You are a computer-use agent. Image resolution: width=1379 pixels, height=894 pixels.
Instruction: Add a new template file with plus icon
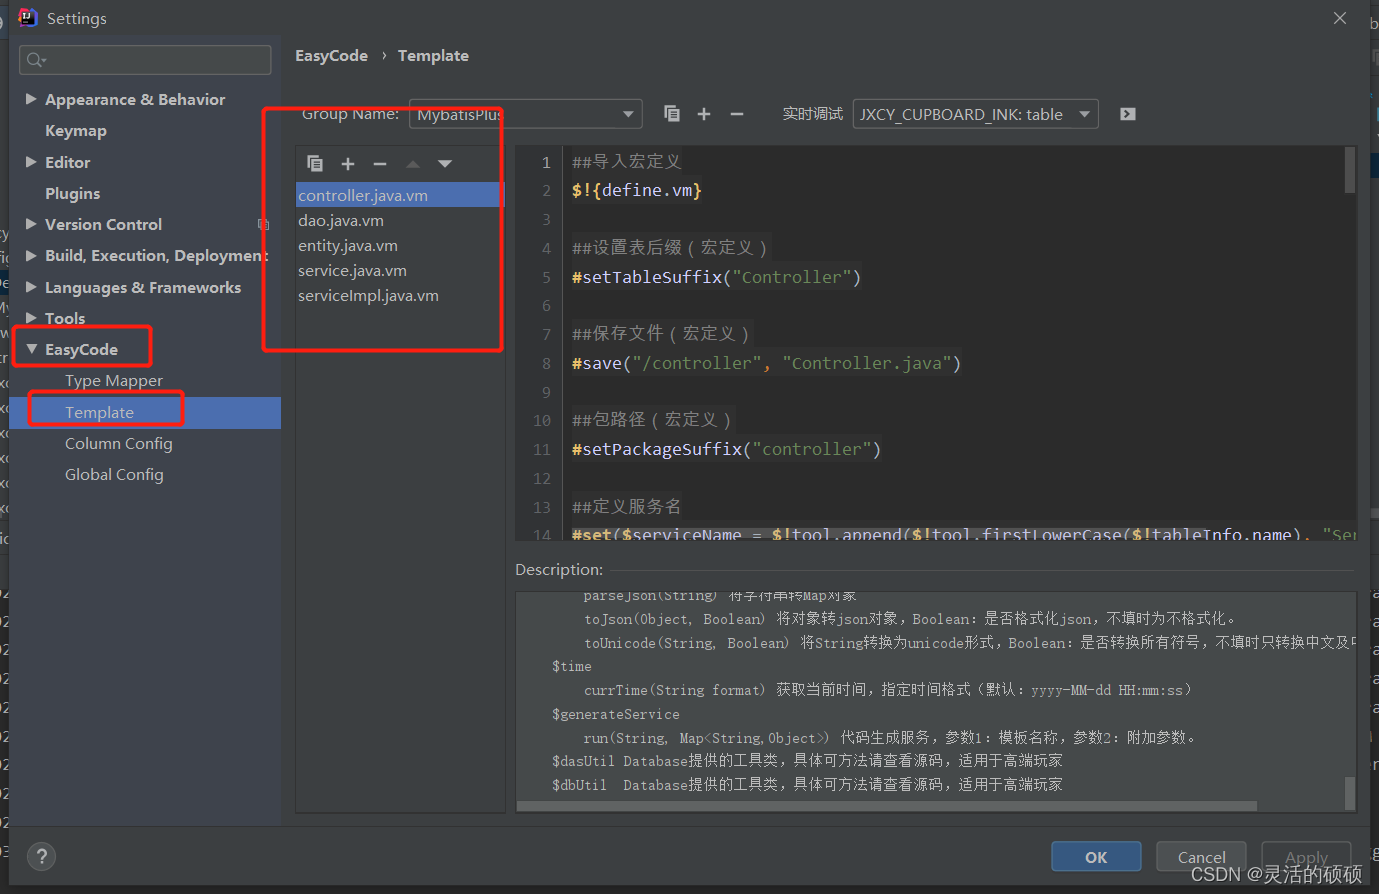pos(347,163)
